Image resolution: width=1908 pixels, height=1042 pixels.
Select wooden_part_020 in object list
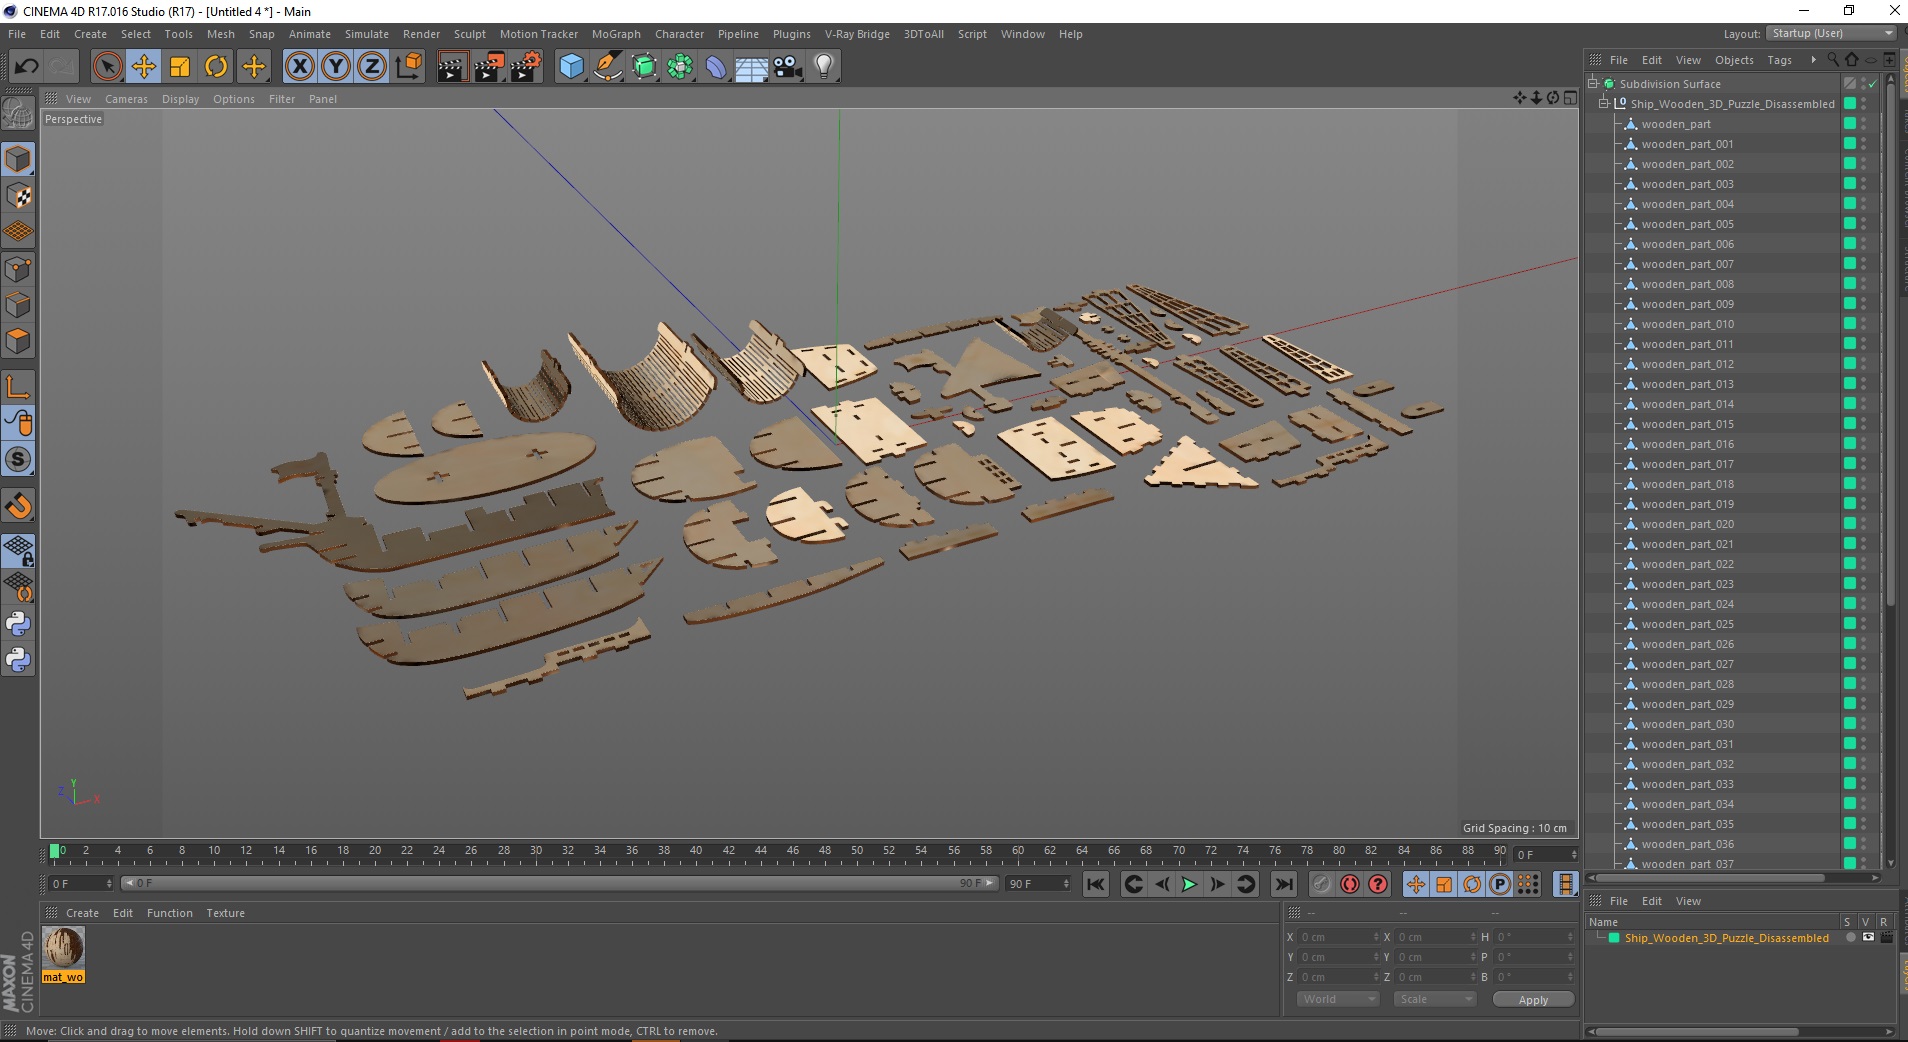(1687, 524)
